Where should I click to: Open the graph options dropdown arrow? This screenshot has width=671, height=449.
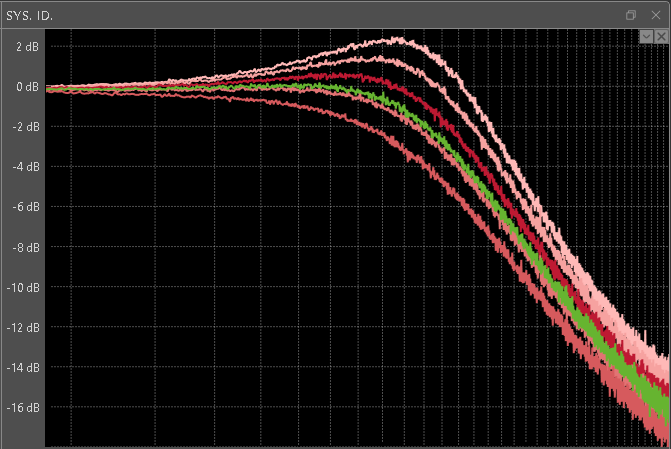click(x=646, y=37)
